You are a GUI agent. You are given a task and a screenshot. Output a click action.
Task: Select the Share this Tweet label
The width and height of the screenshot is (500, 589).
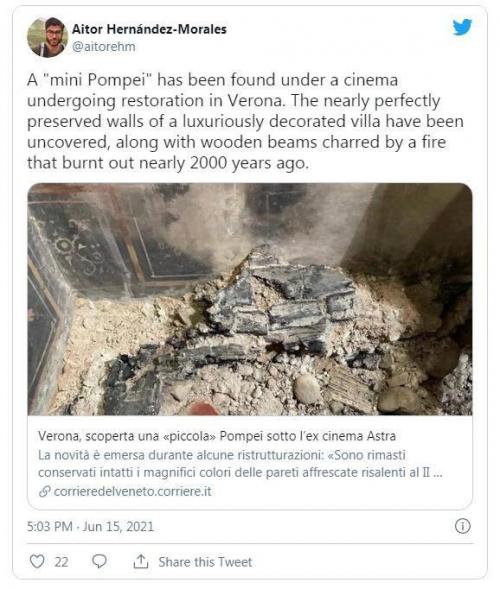[205, 562]
